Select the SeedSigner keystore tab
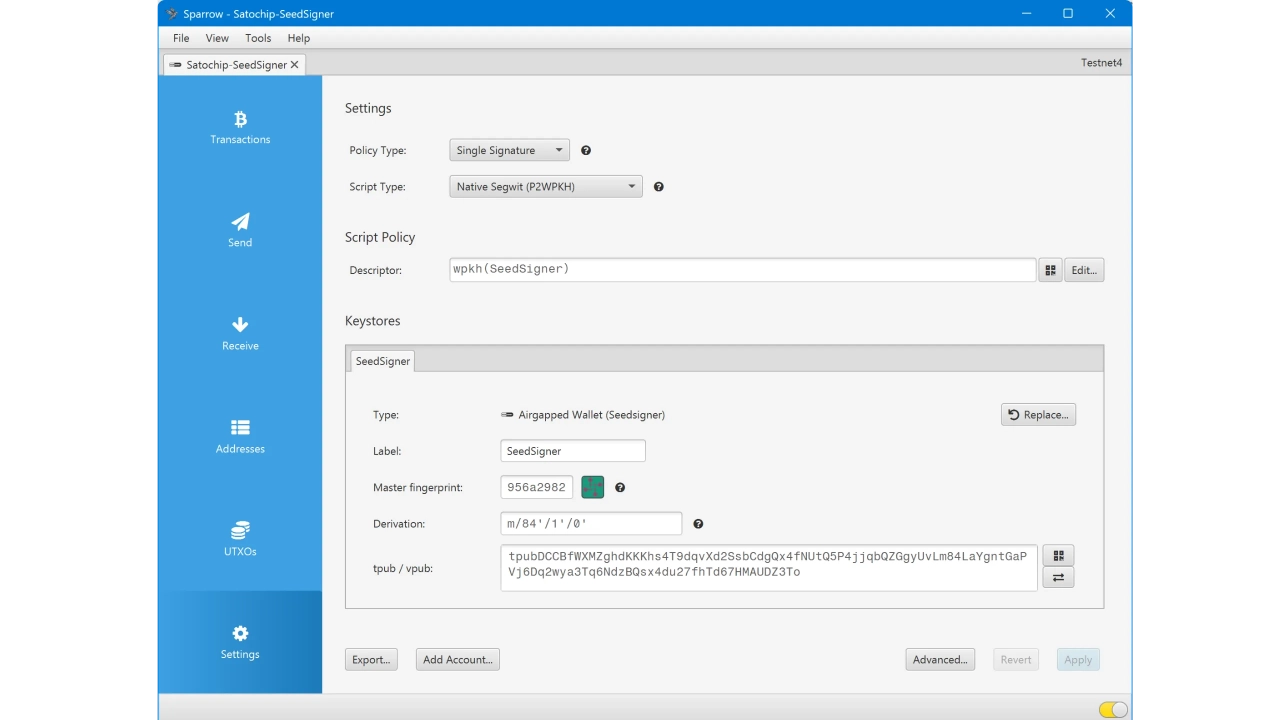 [x=383, y=361]
